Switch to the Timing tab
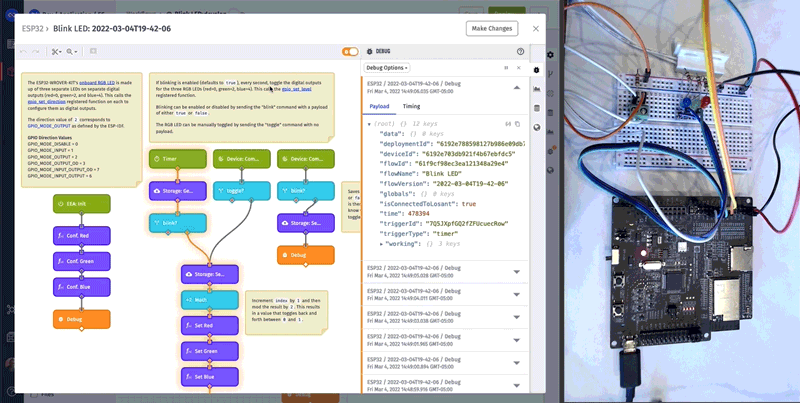 pos(411,106)
